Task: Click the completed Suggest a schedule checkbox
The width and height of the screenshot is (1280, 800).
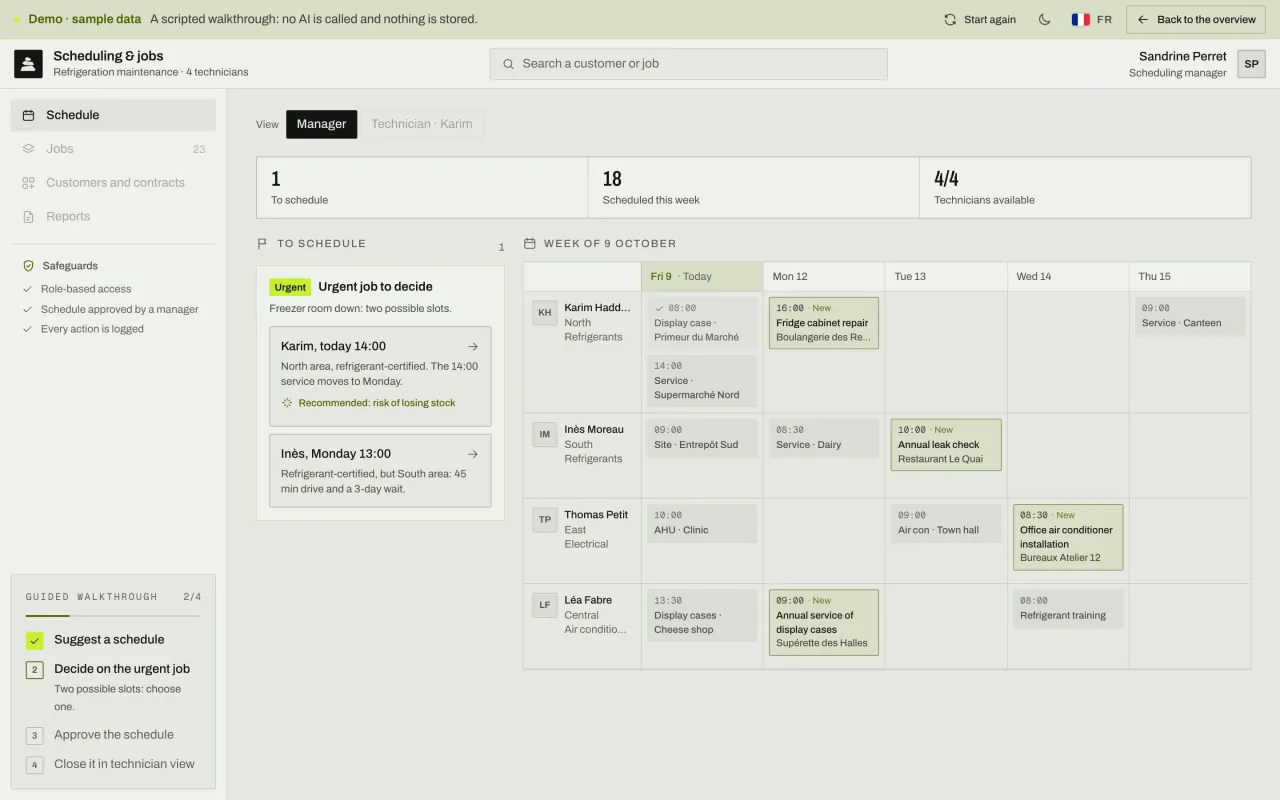Action: [x=35, y=640]
